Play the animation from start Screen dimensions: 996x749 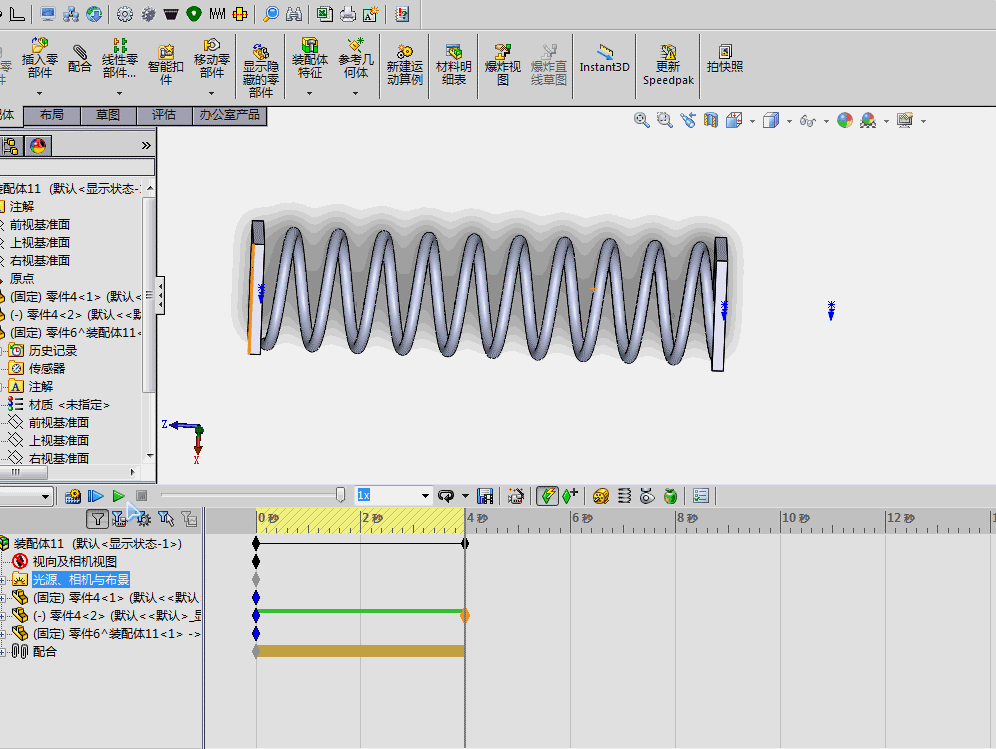tap(95, 496)
